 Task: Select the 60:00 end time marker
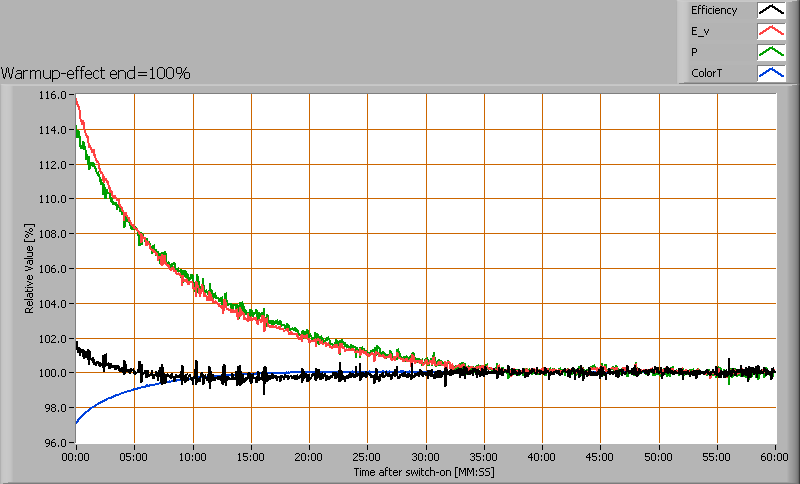point(775,456)
